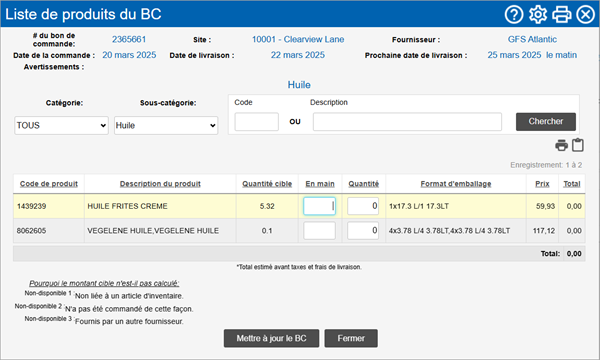Click the Fermer button
This screenshot has width=600, height=360.
click(351, 338)
